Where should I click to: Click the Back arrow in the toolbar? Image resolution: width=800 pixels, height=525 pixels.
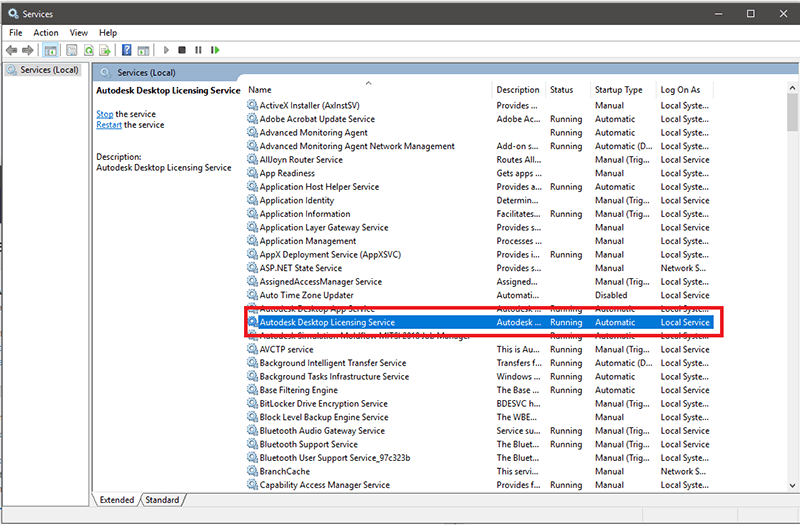click(12, 50)
